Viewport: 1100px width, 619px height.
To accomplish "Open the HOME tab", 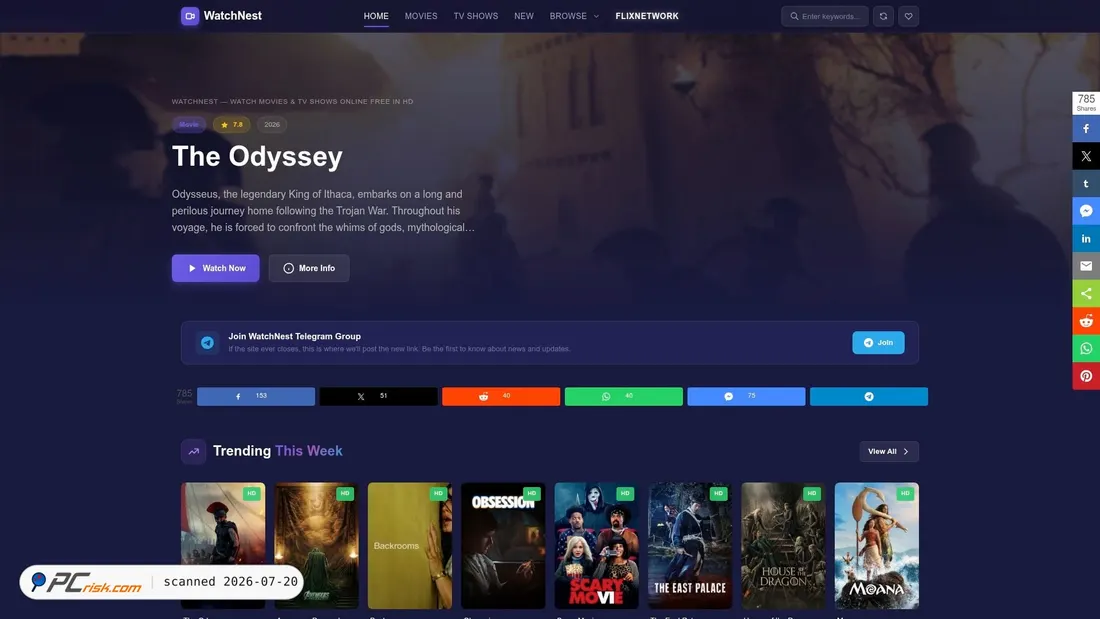I will coord(376,16).
